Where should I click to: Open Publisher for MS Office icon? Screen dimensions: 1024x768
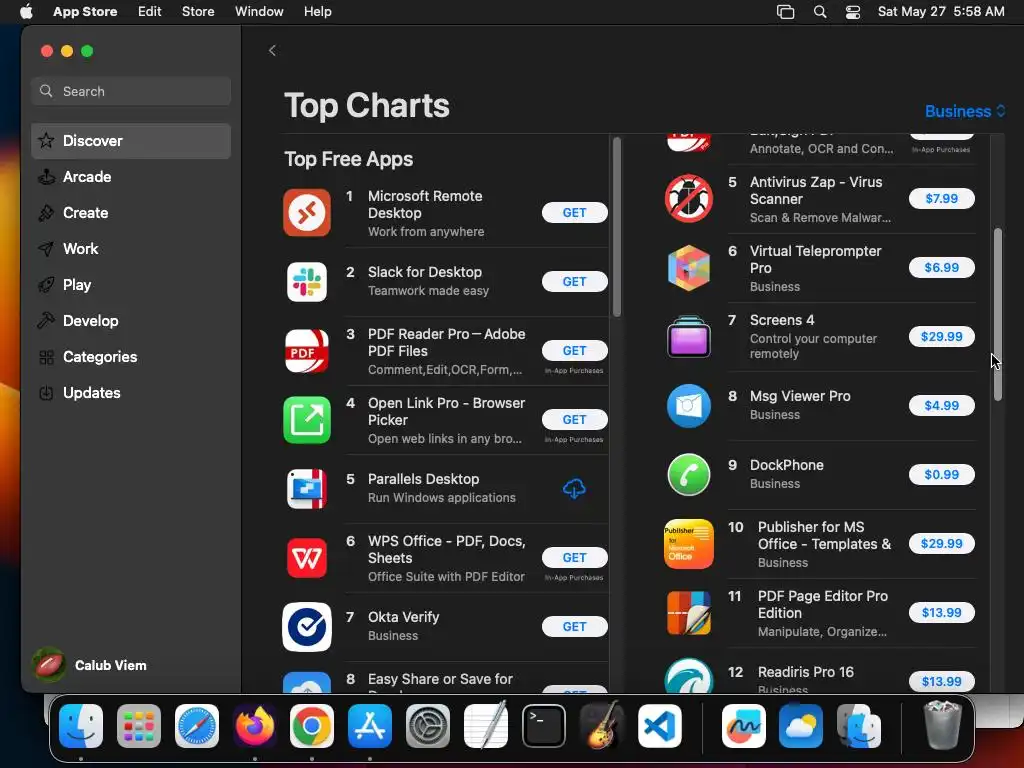coord(689,544)
